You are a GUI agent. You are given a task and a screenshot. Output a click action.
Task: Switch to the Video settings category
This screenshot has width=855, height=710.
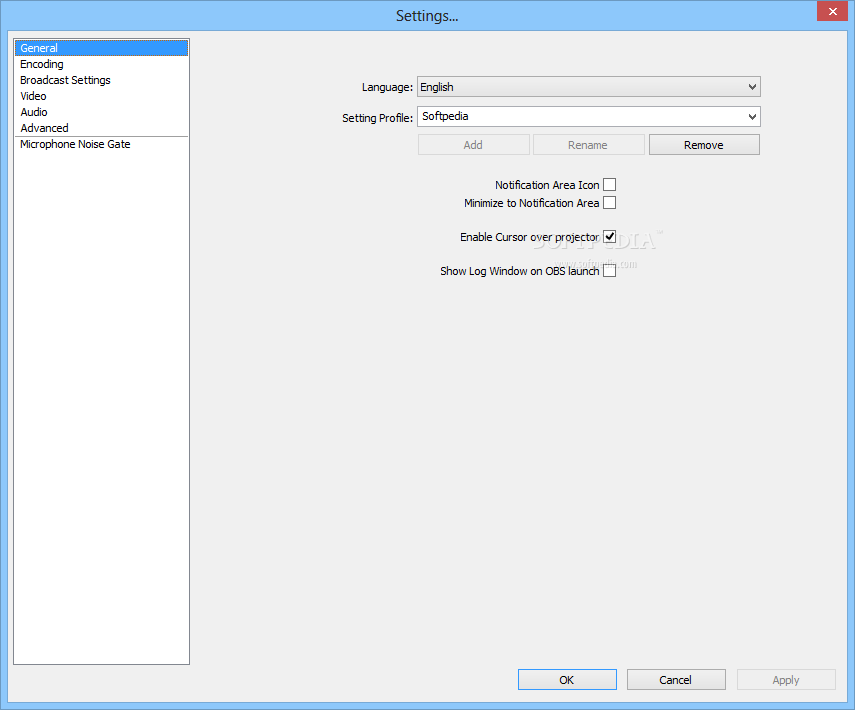point(101,96)
